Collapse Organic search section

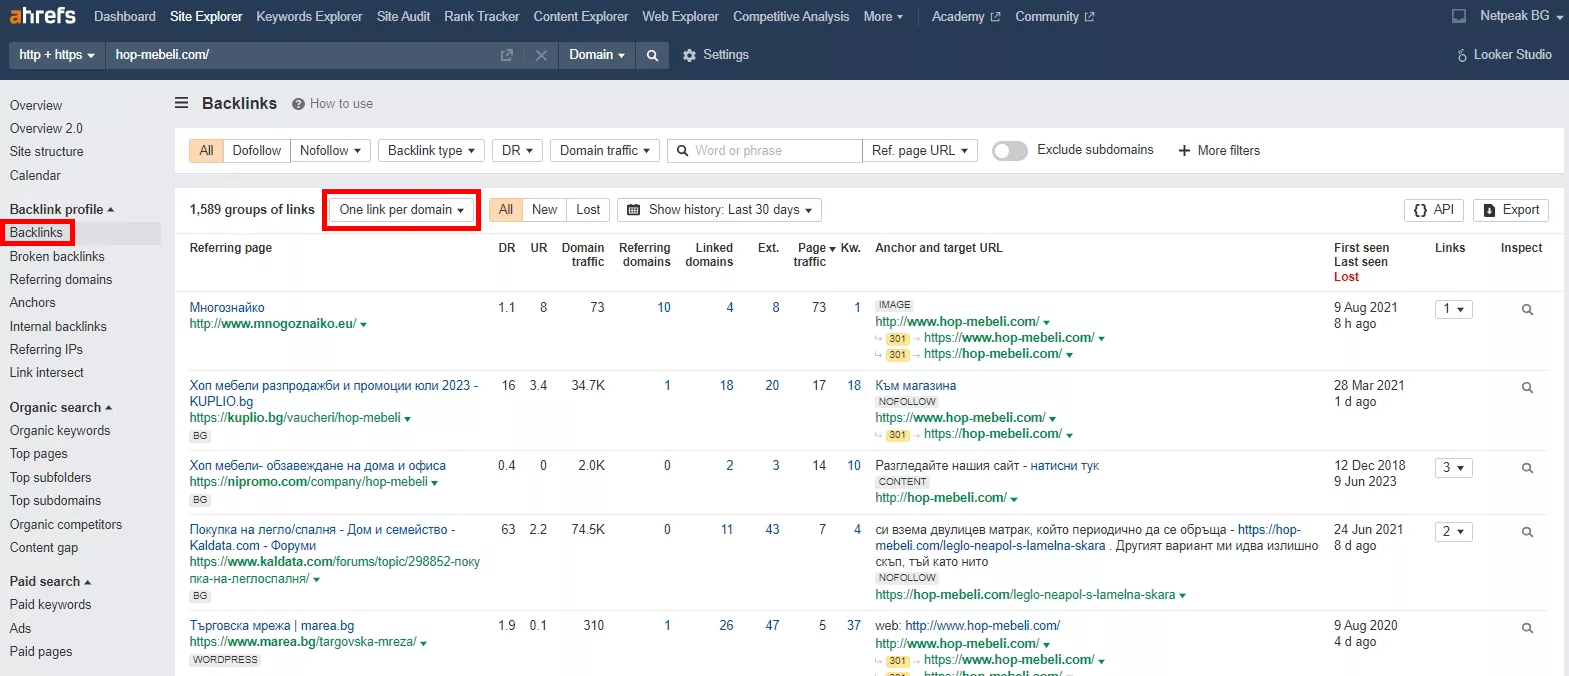coord(61,407)
